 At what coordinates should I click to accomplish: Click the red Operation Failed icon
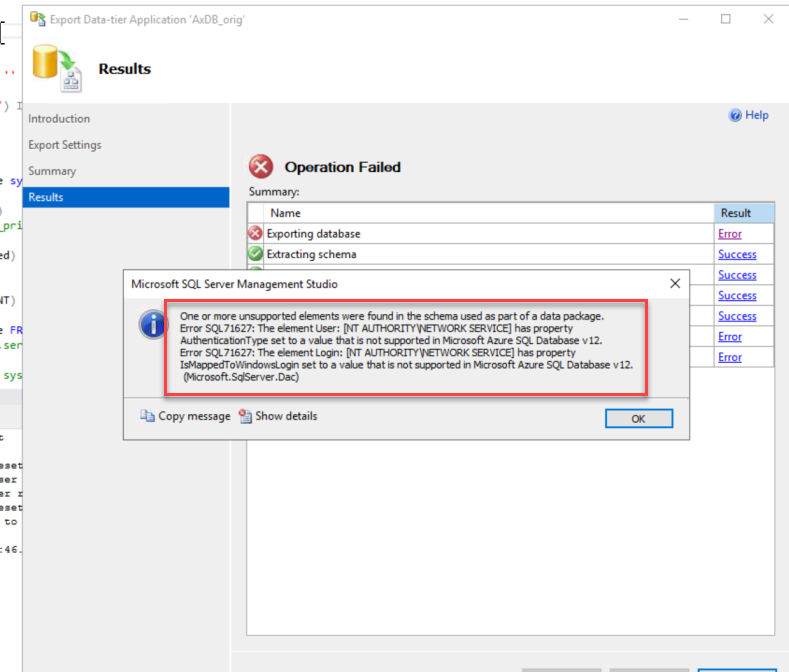(261, 167)
